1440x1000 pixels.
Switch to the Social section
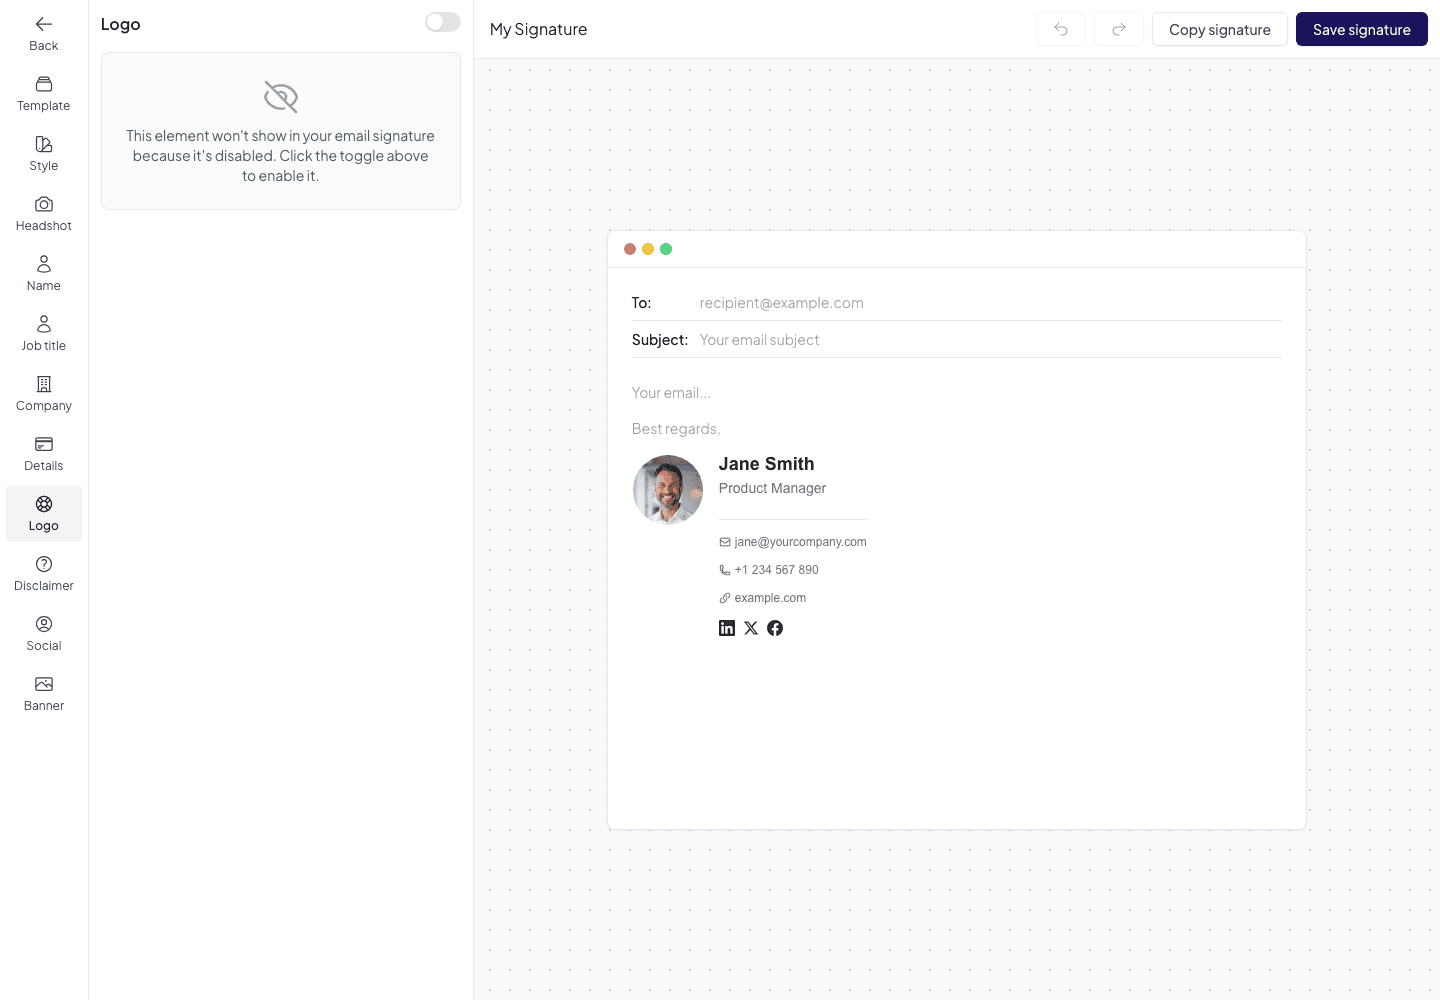pos(44,633)
